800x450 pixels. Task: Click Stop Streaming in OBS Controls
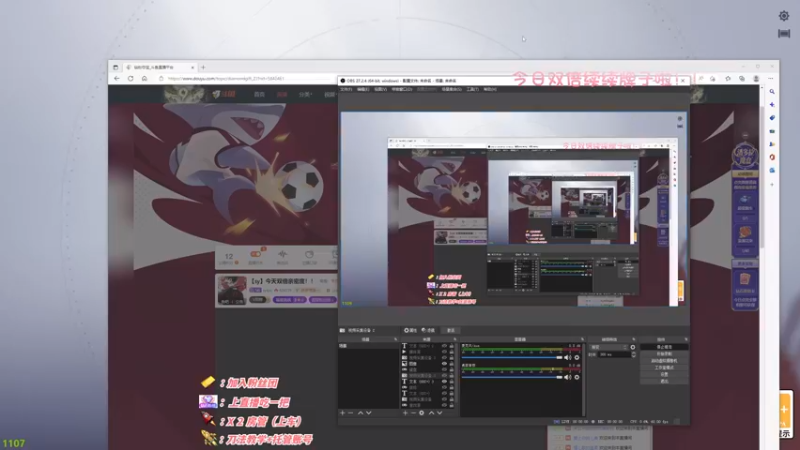pos(664,347)
